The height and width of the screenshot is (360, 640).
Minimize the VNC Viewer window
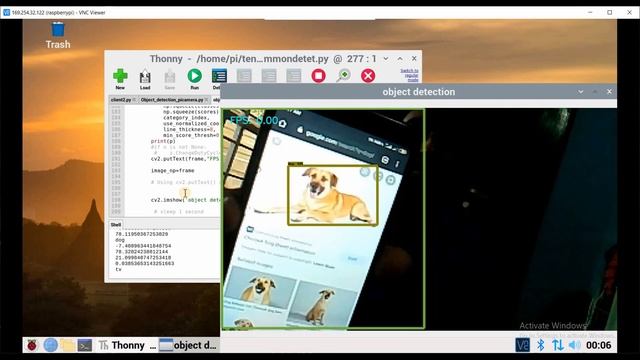pyautogui.click(x=590, y=12)
